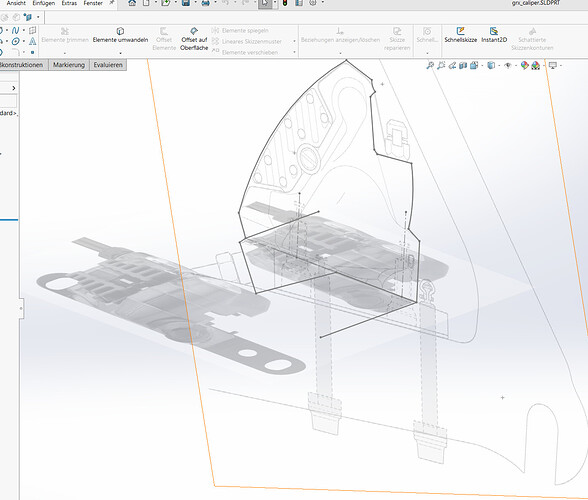588x500 pixels.
Task: Open dropdown under Elemente umwandeln
Action: 120,53
